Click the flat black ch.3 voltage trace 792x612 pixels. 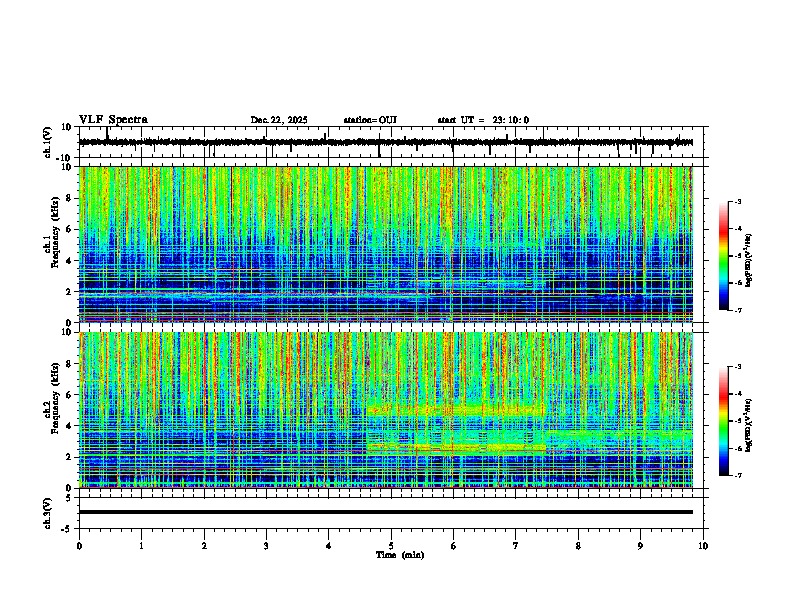386,512
